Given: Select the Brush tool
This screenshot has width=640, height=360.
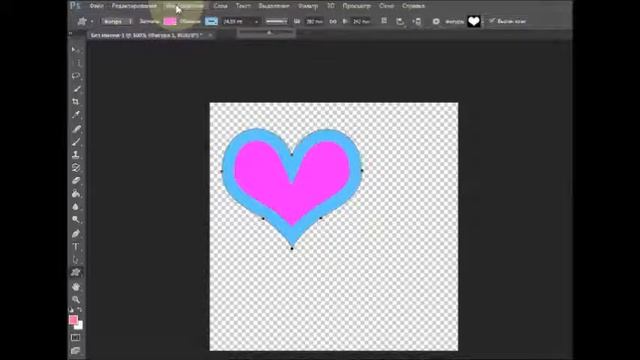Looking at the screenshot, I should 76,142.
